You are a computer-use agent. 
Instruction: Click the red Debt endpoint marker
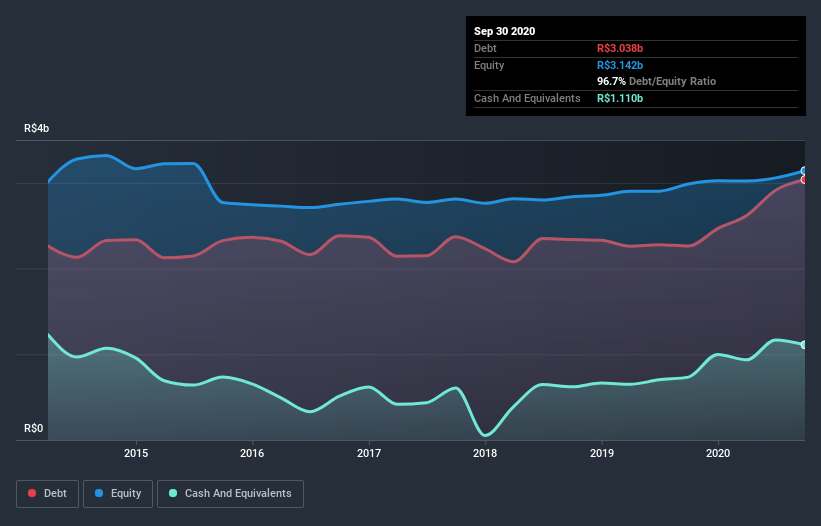tap(804, 180)
